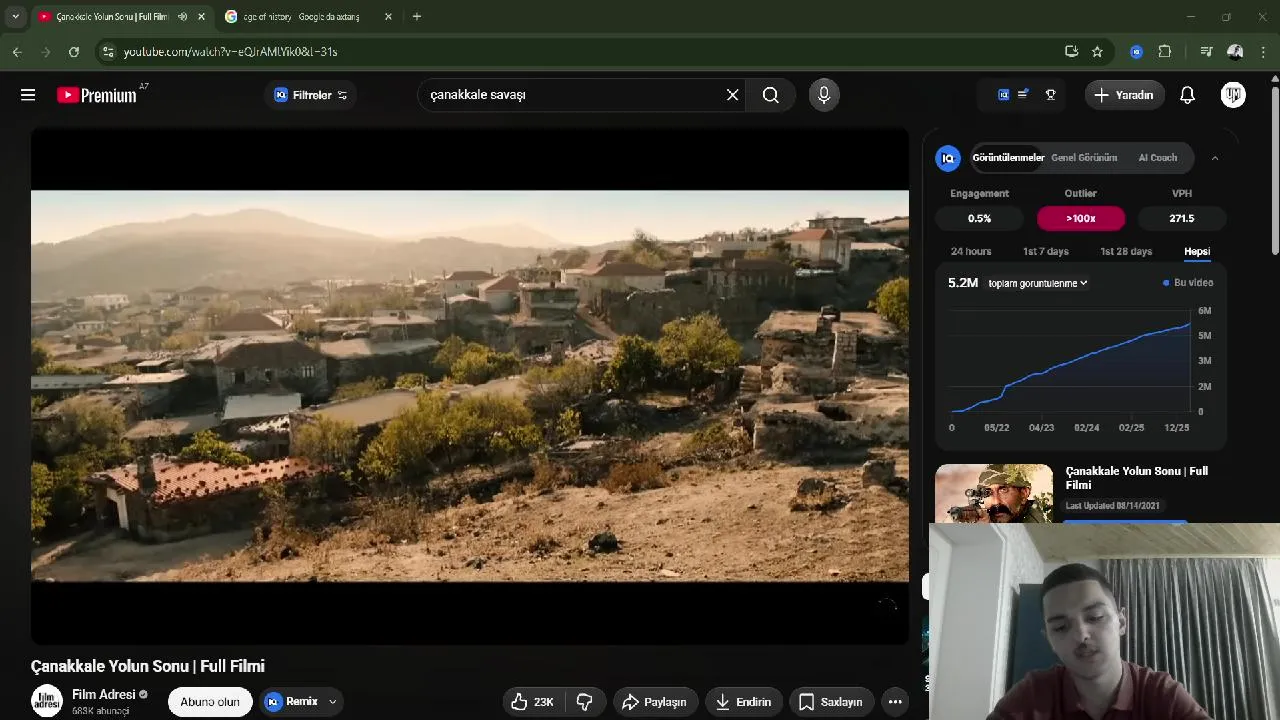This screenshot has height=720, width=1280.
Task: Switch to the AI Coach tab
Action: point(1157,158)
